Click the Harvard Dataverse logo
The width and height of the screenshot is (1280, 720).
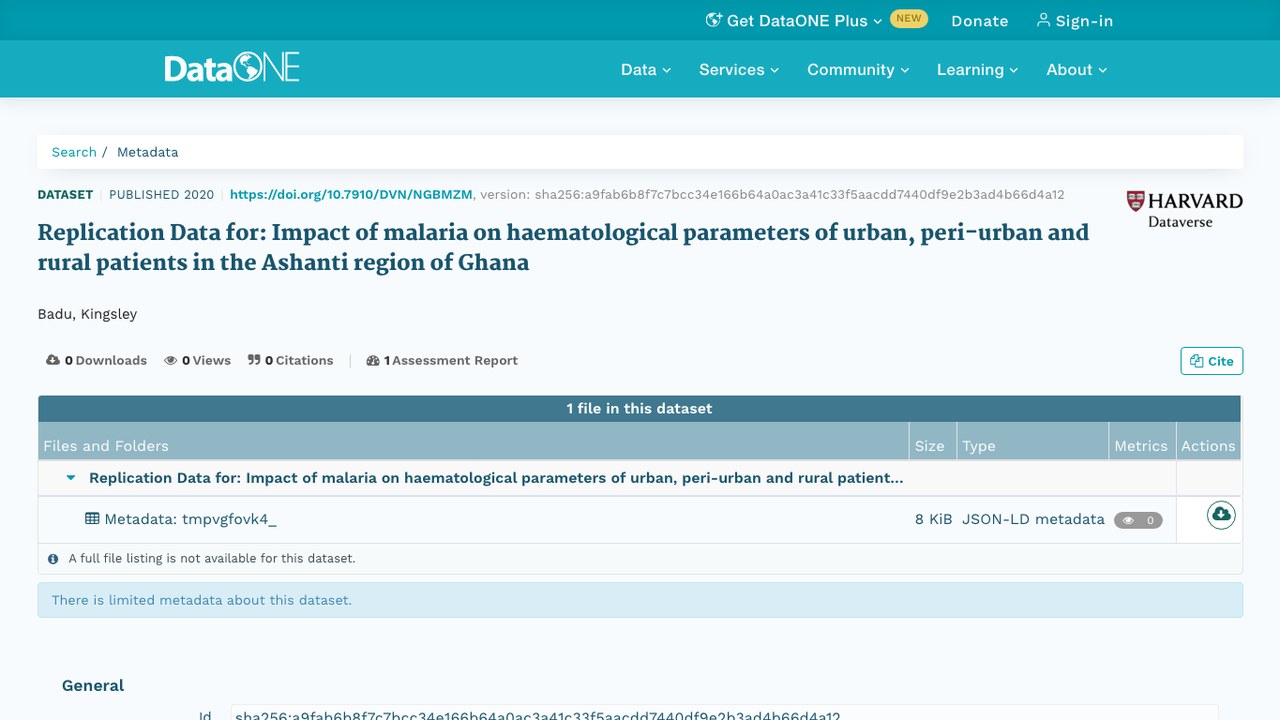1184,209
